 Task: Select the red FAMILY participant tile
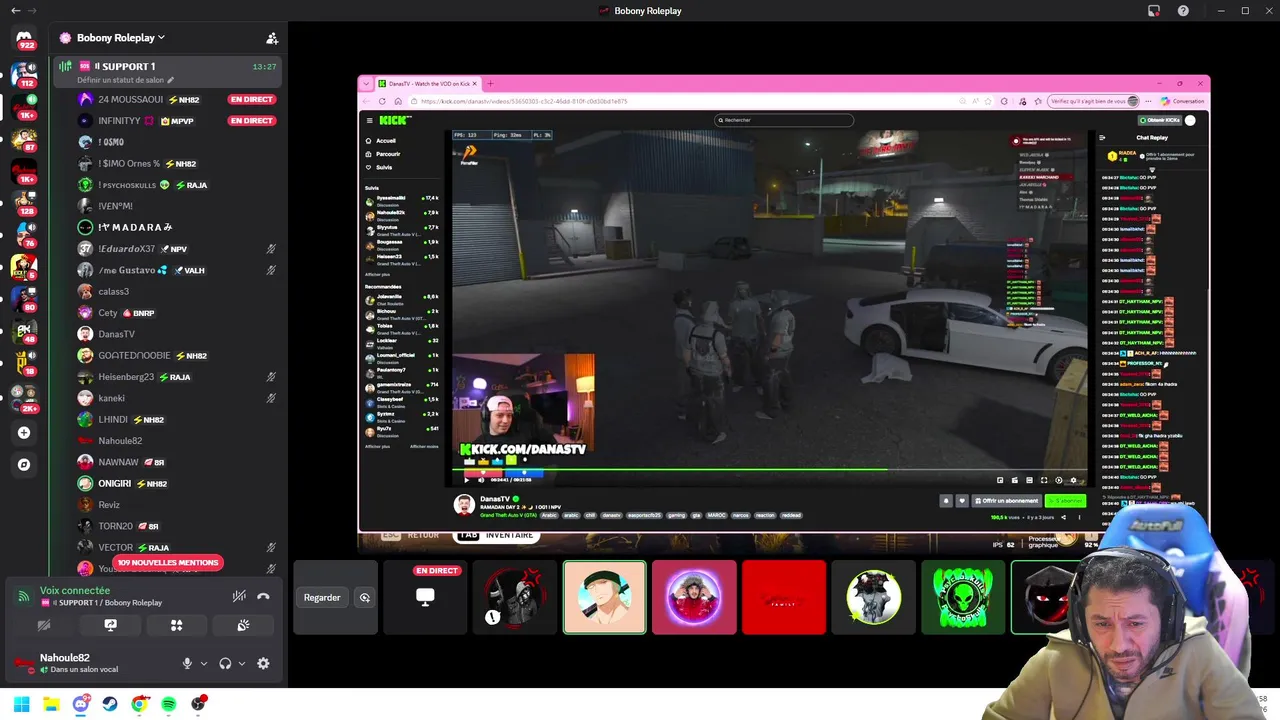pyautogui.click(x=783, y=597)
